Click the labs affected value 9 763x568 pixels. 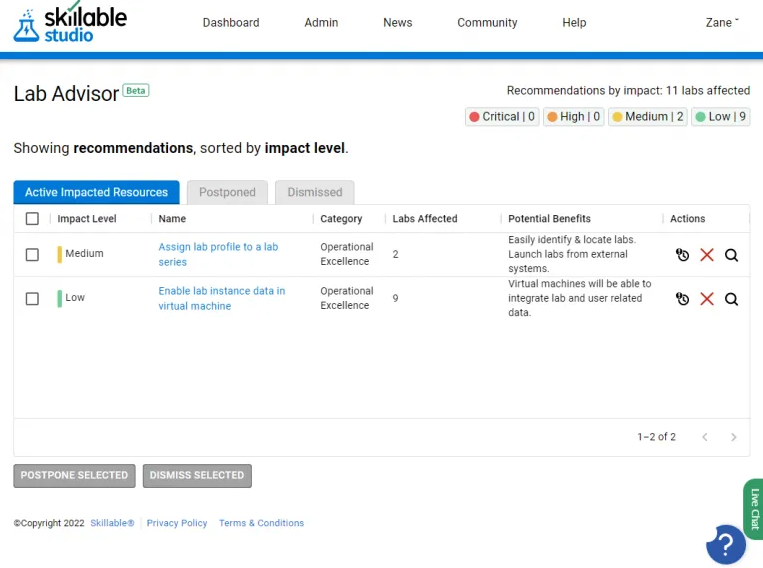coord(395,298)
